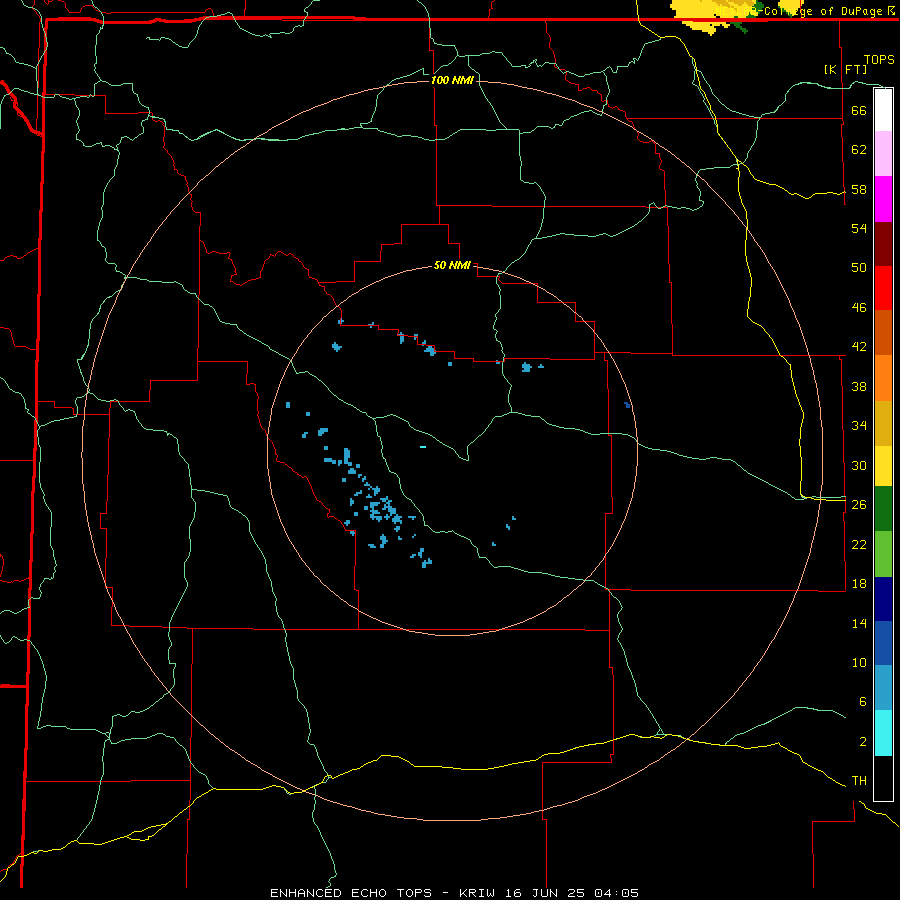
Task: Click the 'College of DuPage' credit text
Action: pos(824,11)
